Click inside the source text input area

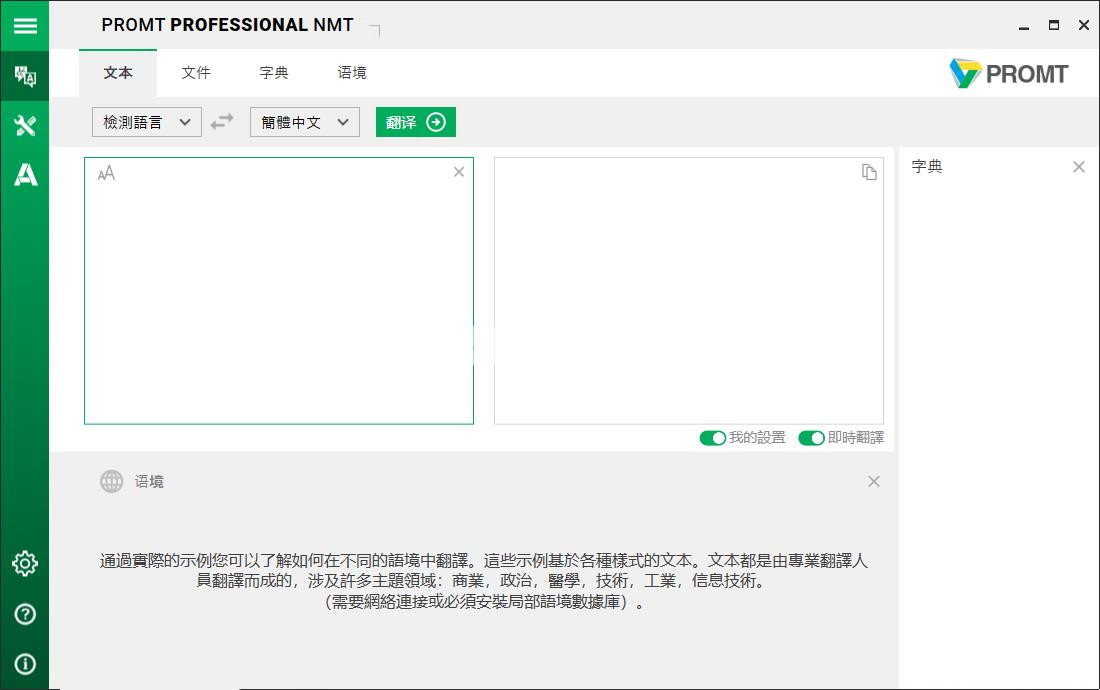(x=279, y=291)
